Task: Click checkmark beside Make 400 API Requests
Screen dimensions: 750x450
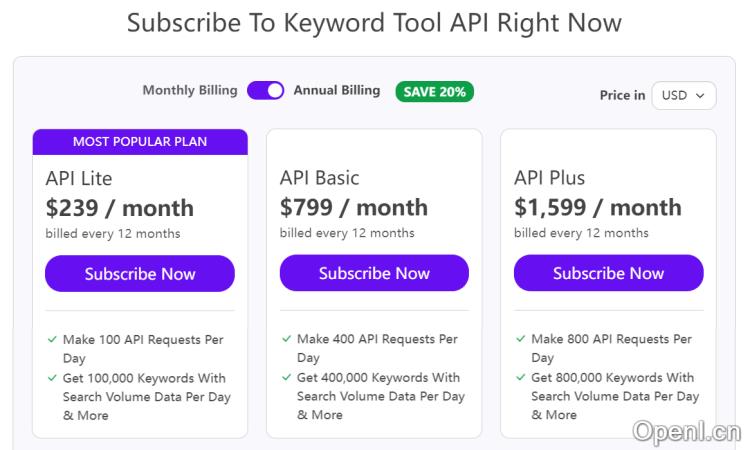Action: tap(286, 340)
